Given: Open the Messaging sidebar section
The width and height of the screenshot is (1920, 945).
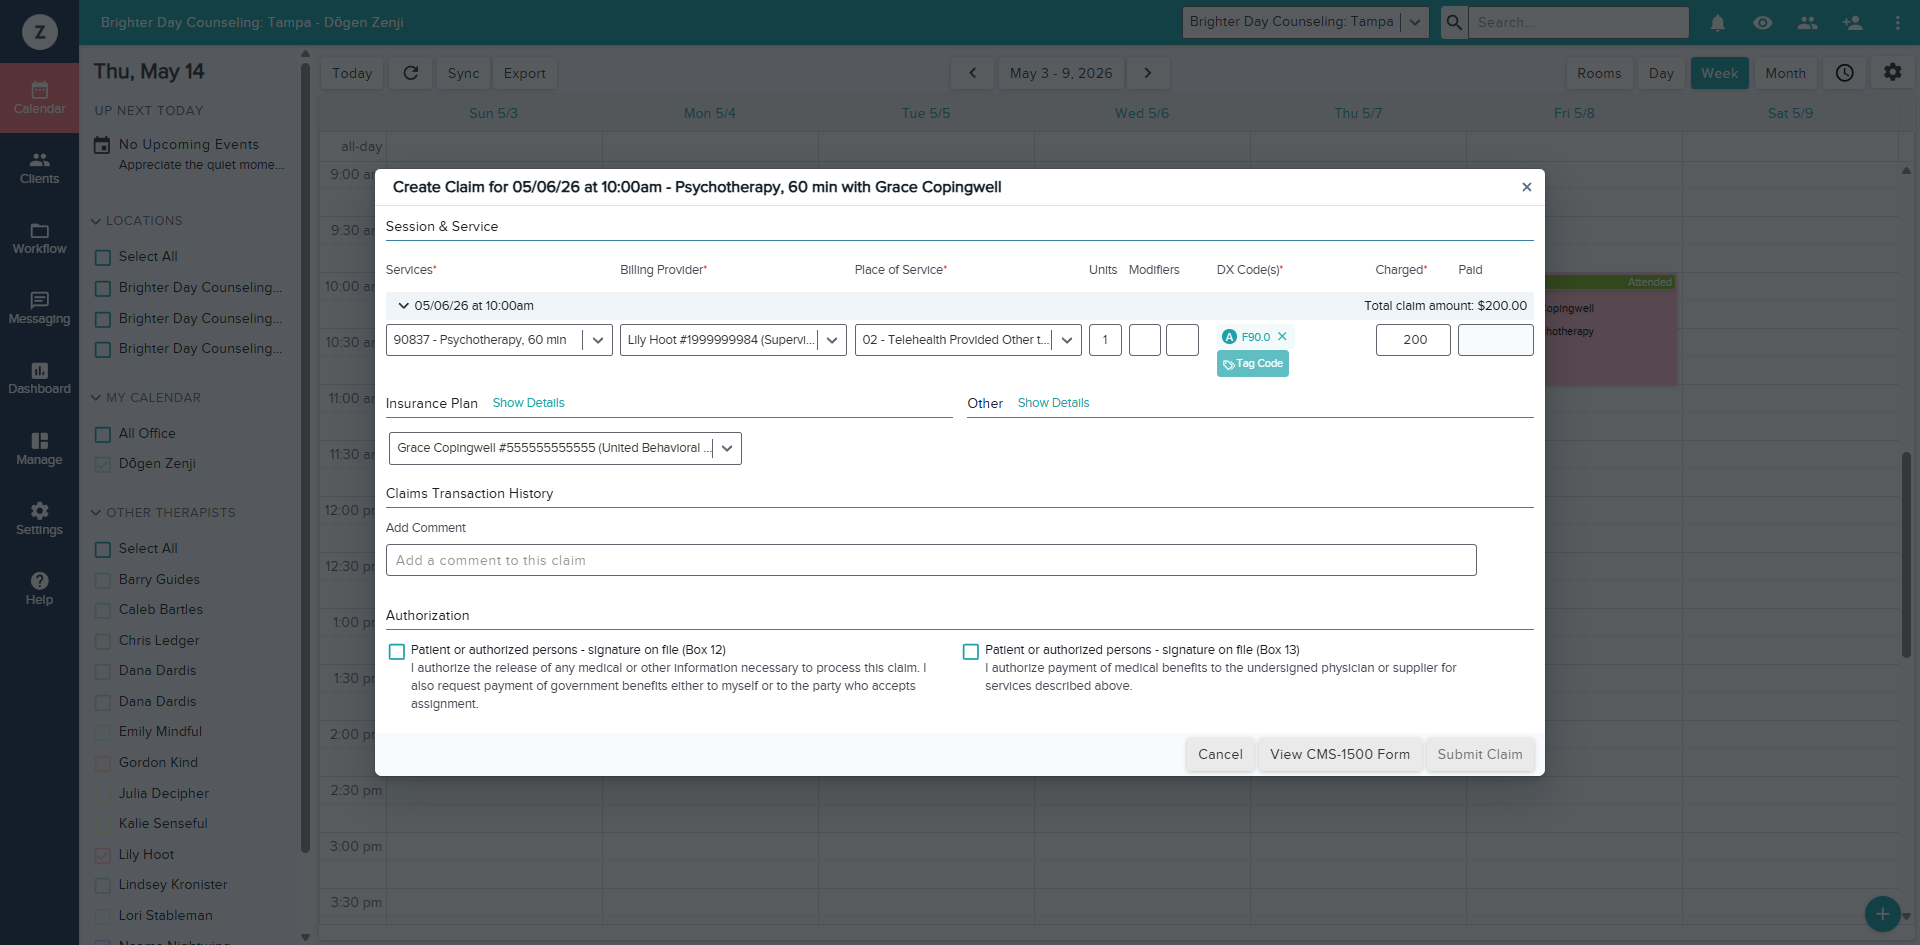Looking at the screenshot, I should pos(39,308).
